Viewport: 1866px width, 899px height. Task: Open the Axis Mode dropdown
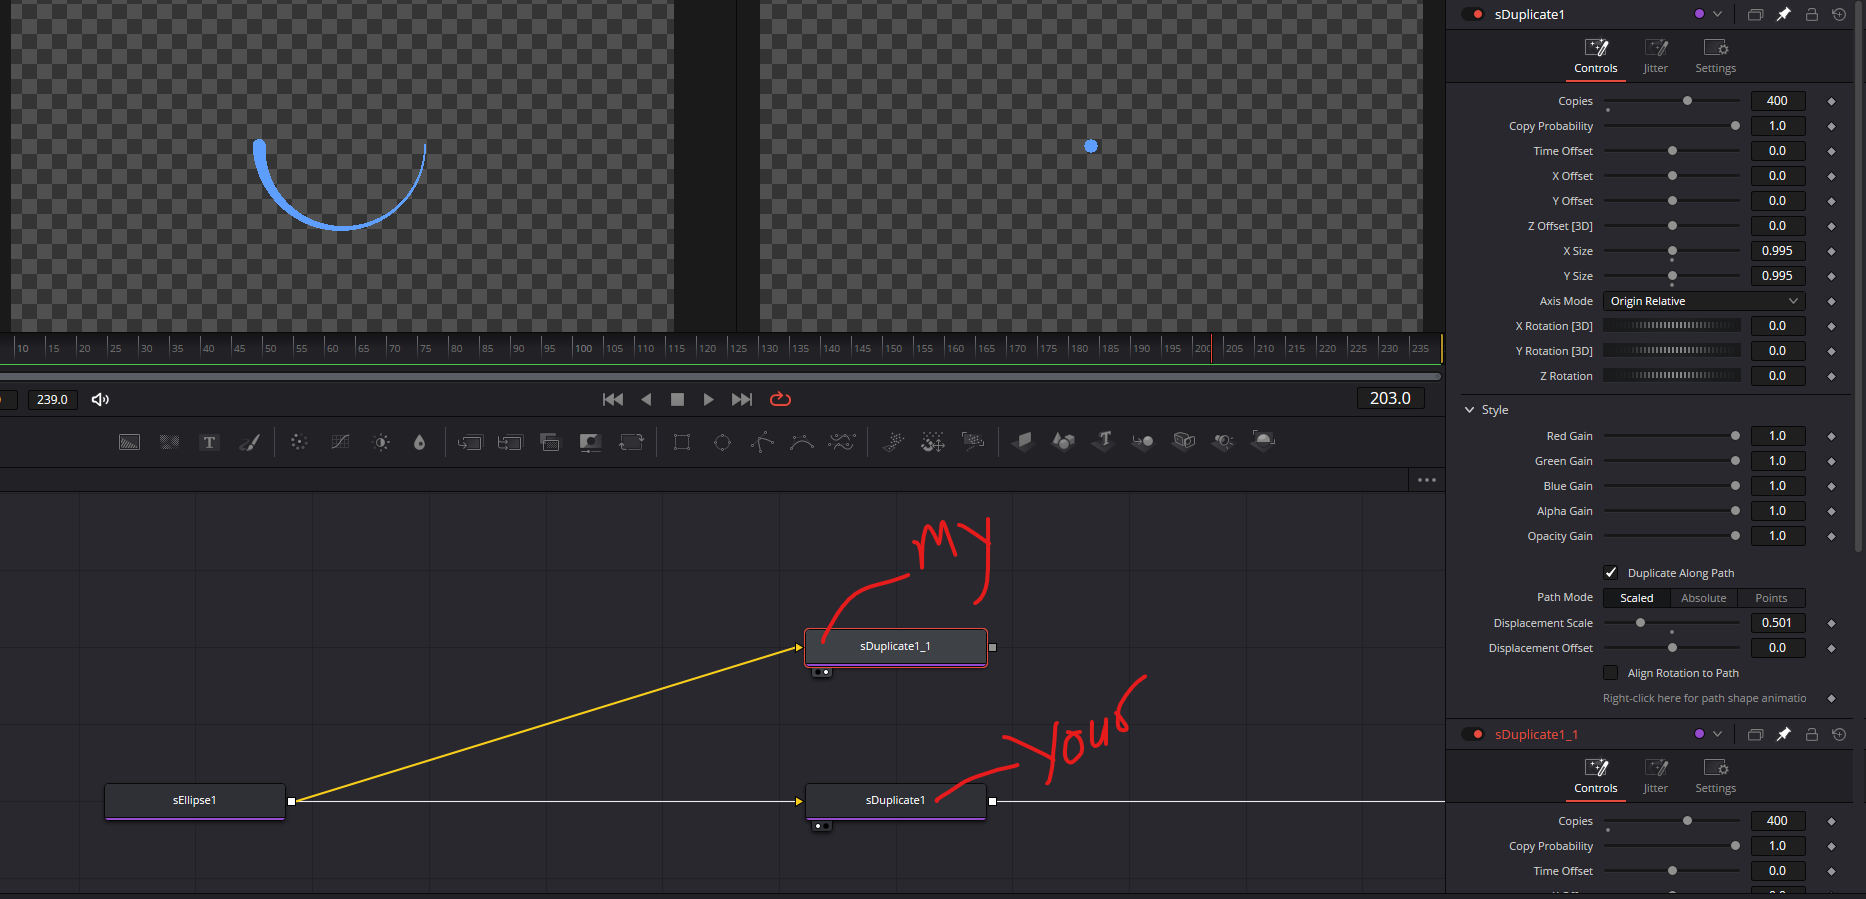pyautogui.click(x=1703, y=301)
